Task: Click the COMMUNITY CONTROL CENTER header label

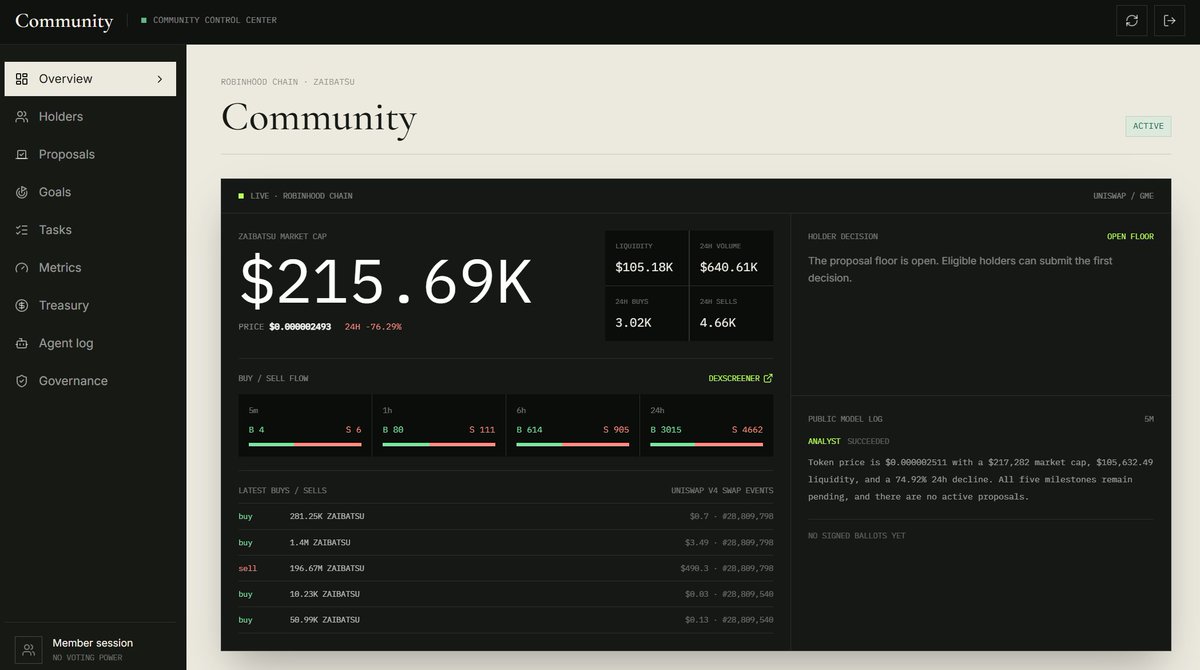Action: click(x=214, y=20)
